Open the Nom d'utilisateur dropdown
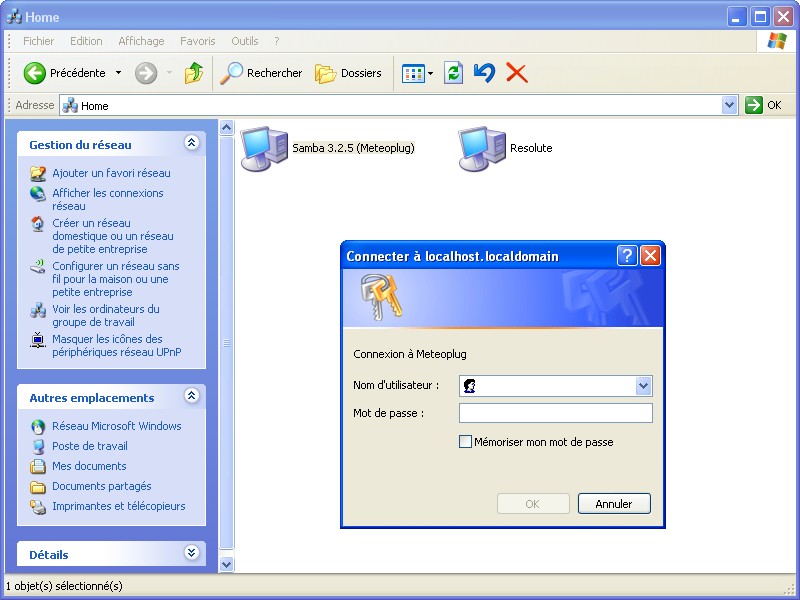 tap(643, 386)
